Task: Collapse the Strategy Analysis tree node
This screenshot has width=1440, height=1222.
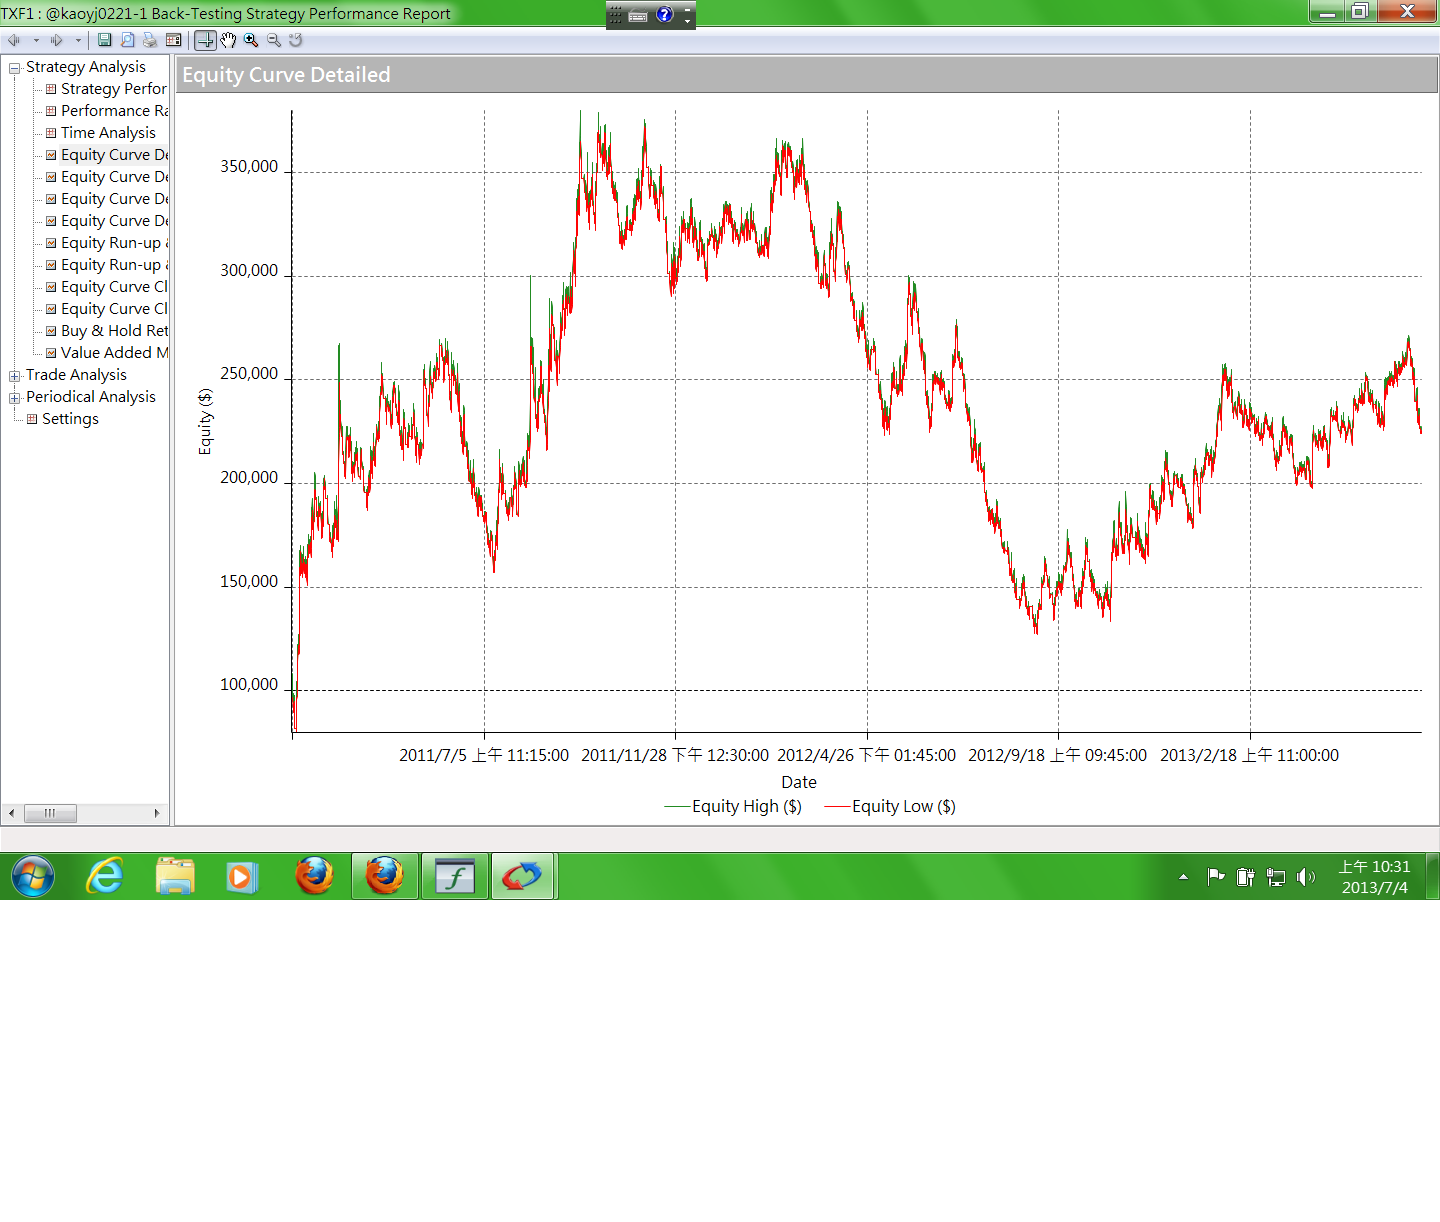Action: tap(15, 68)
